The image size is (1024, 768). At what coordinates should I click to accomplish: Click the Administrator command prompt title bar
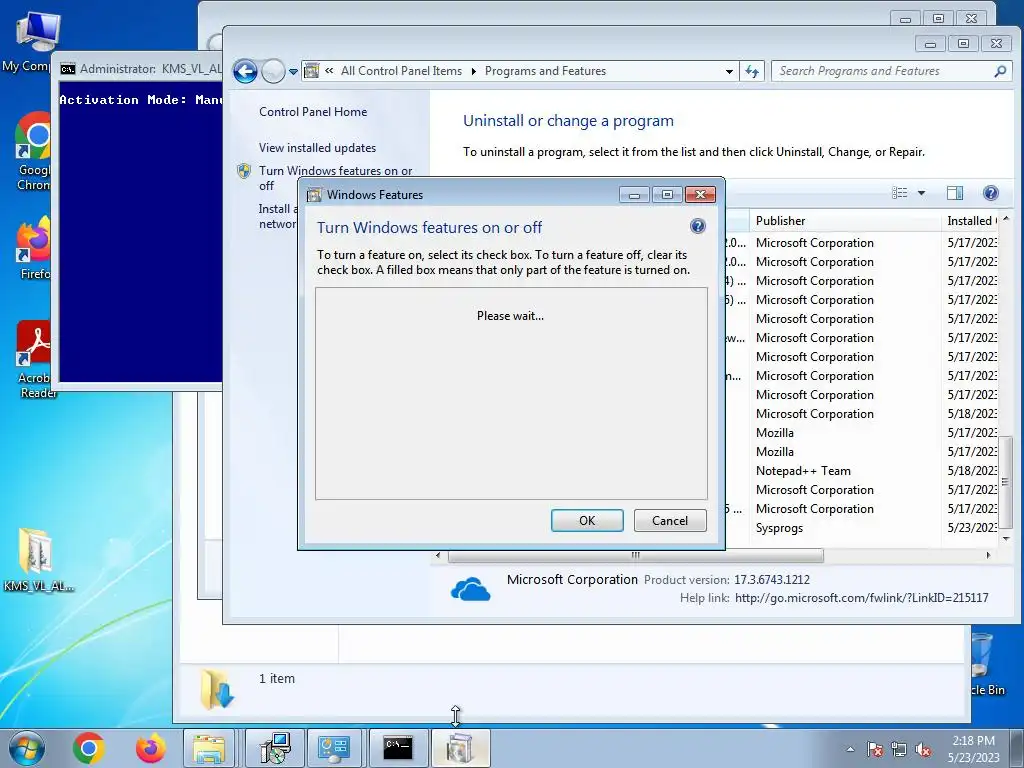[x=140, y=69]
